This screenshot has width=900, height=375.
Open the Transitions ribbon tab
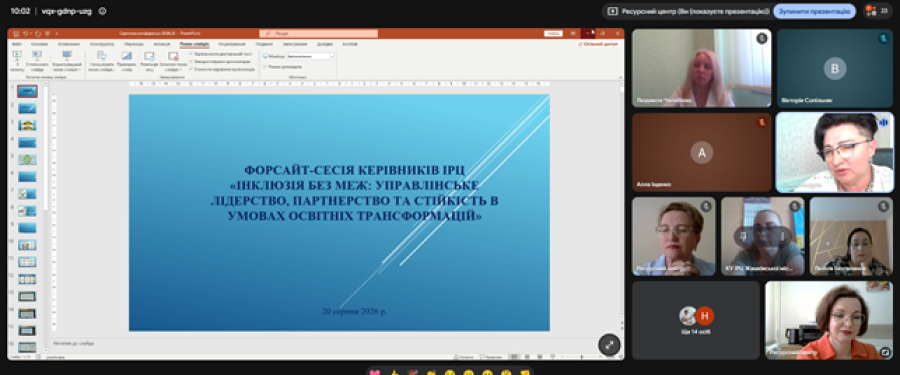click(134, 44)
